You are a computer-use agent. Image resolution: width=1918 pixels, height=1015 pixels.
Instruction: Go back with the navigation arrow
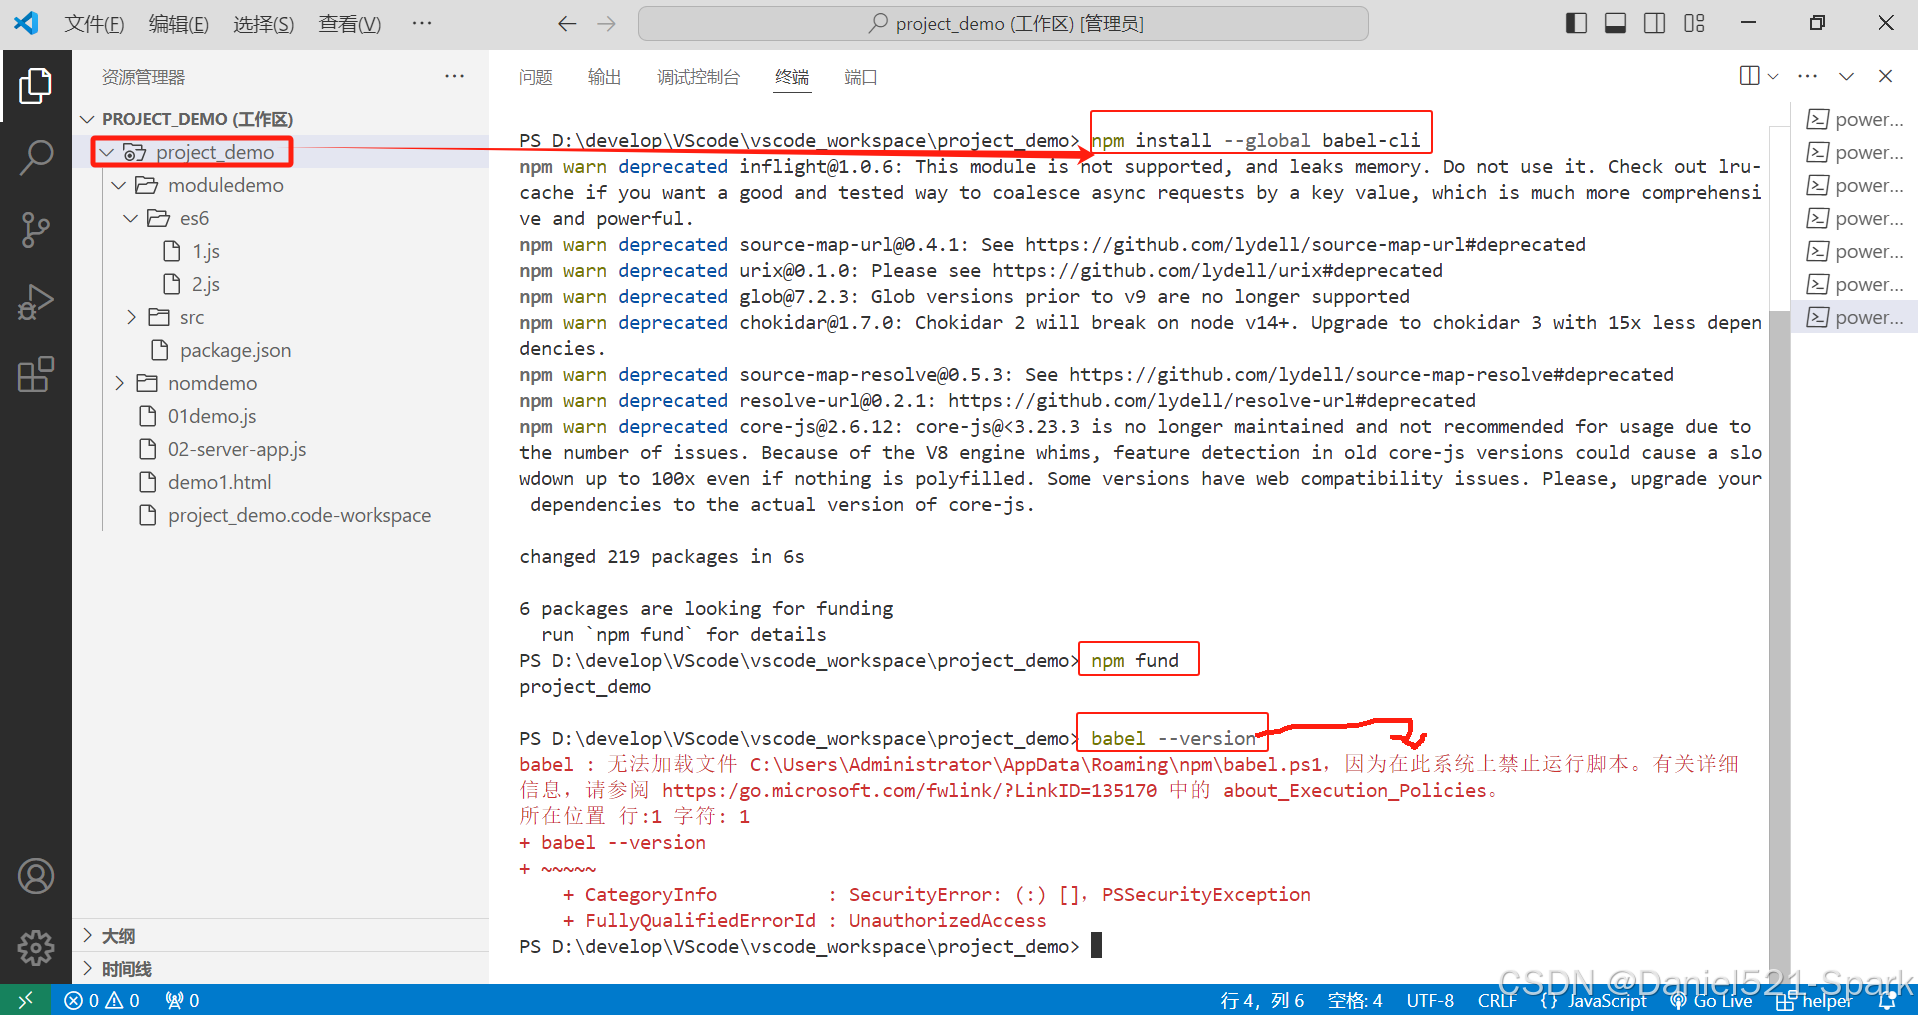click(x=567, y=23)
